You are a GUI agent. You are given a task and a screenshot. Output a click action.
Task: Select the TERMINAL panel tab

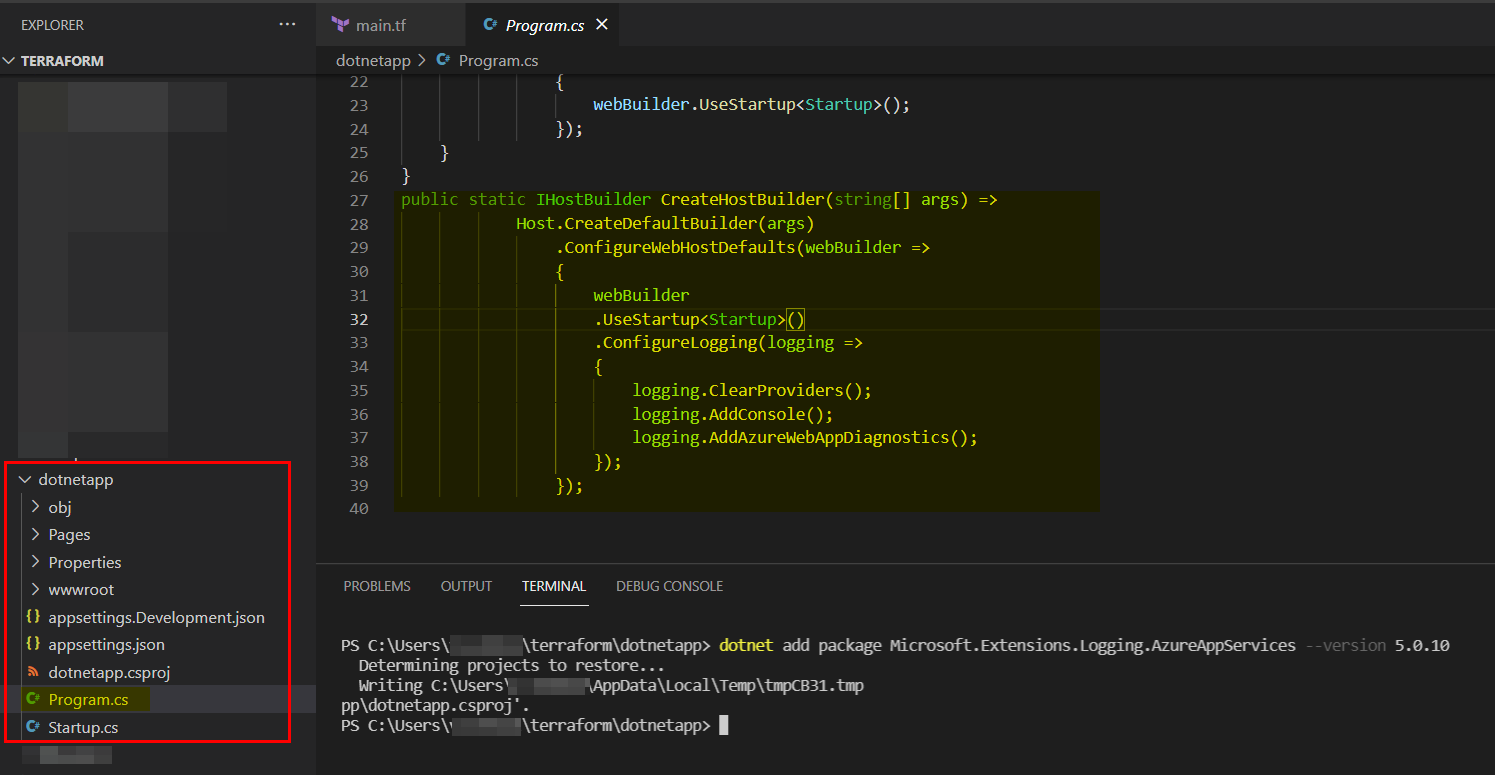(x=554, y=586)
